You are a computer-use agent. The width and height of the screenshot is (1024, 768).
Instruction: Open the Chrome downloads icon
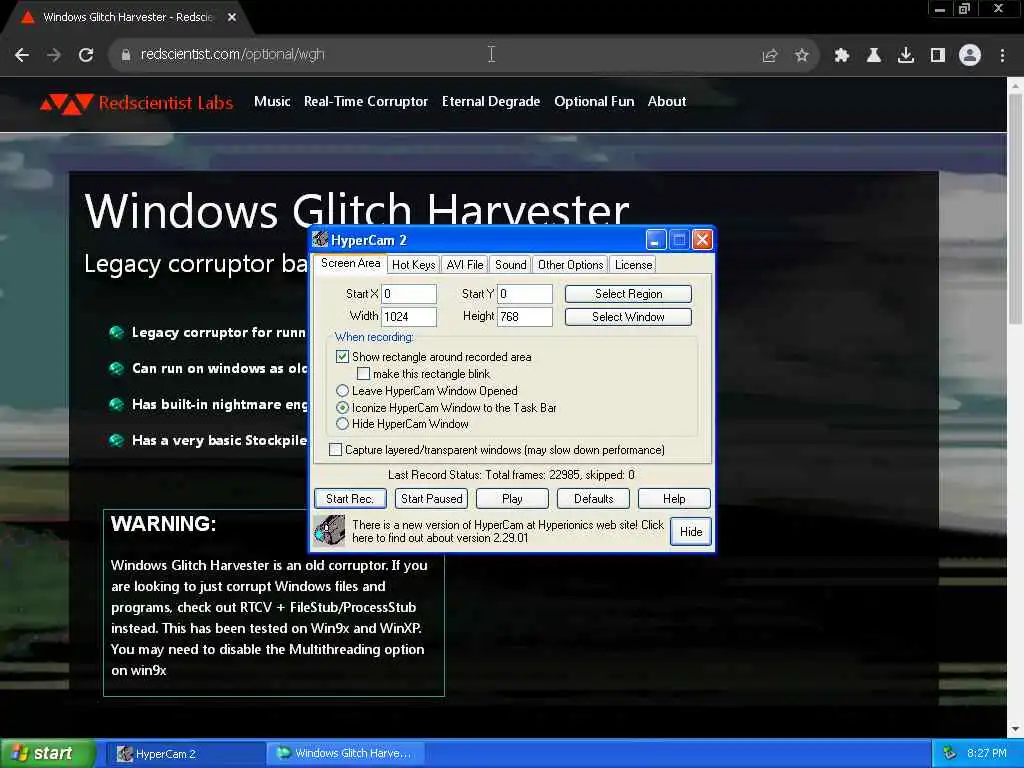pyautogui.click(x=906, y=56)
